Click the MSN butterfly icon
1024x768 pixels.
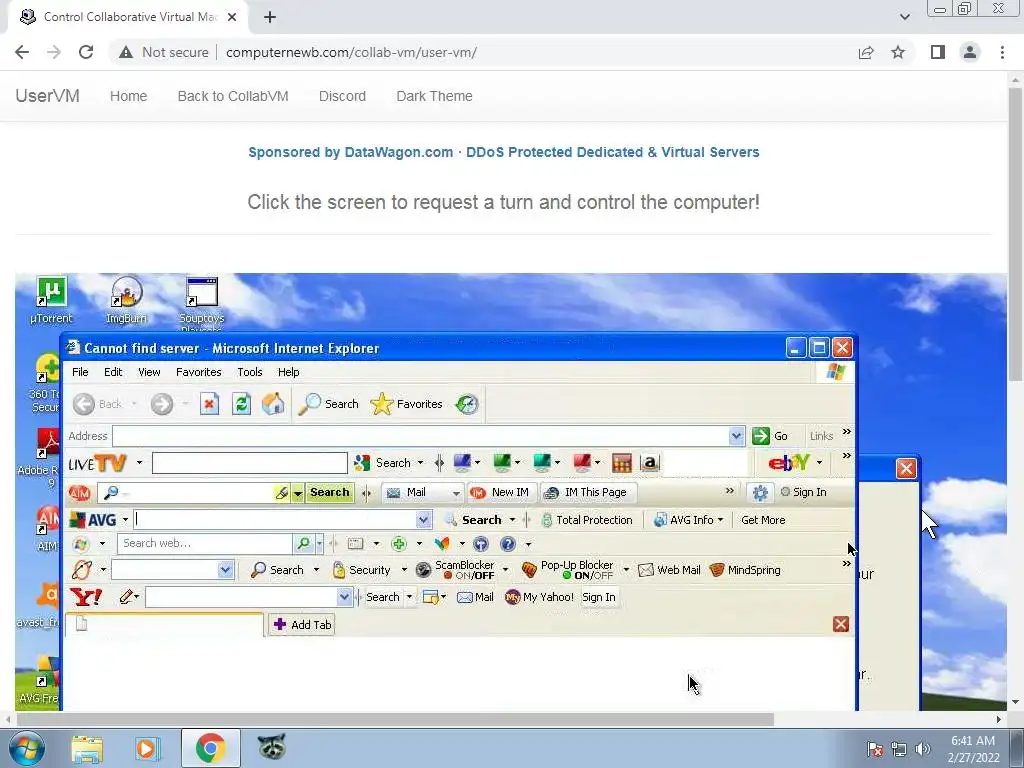click(442, 543)
